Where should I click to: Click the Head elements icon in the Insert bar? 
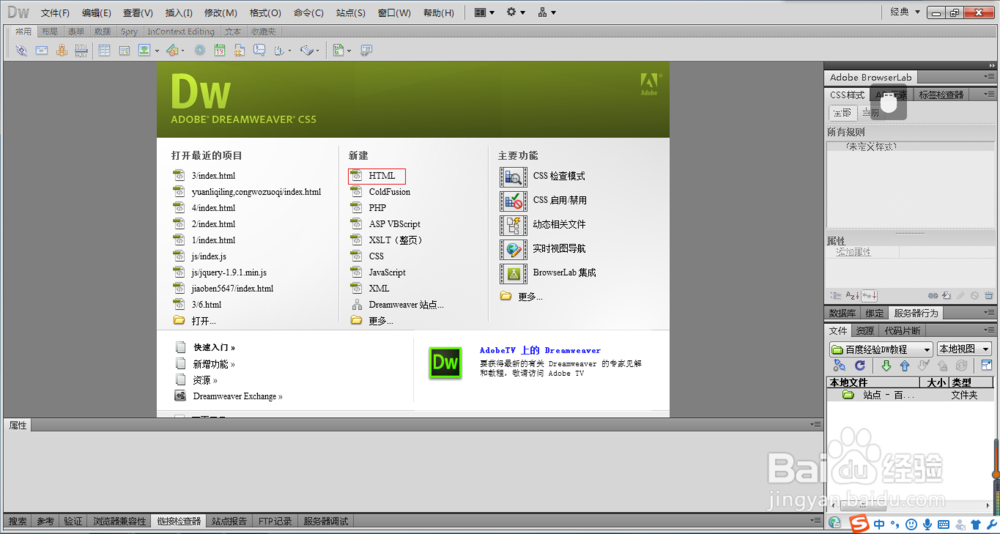coord(279,50)
